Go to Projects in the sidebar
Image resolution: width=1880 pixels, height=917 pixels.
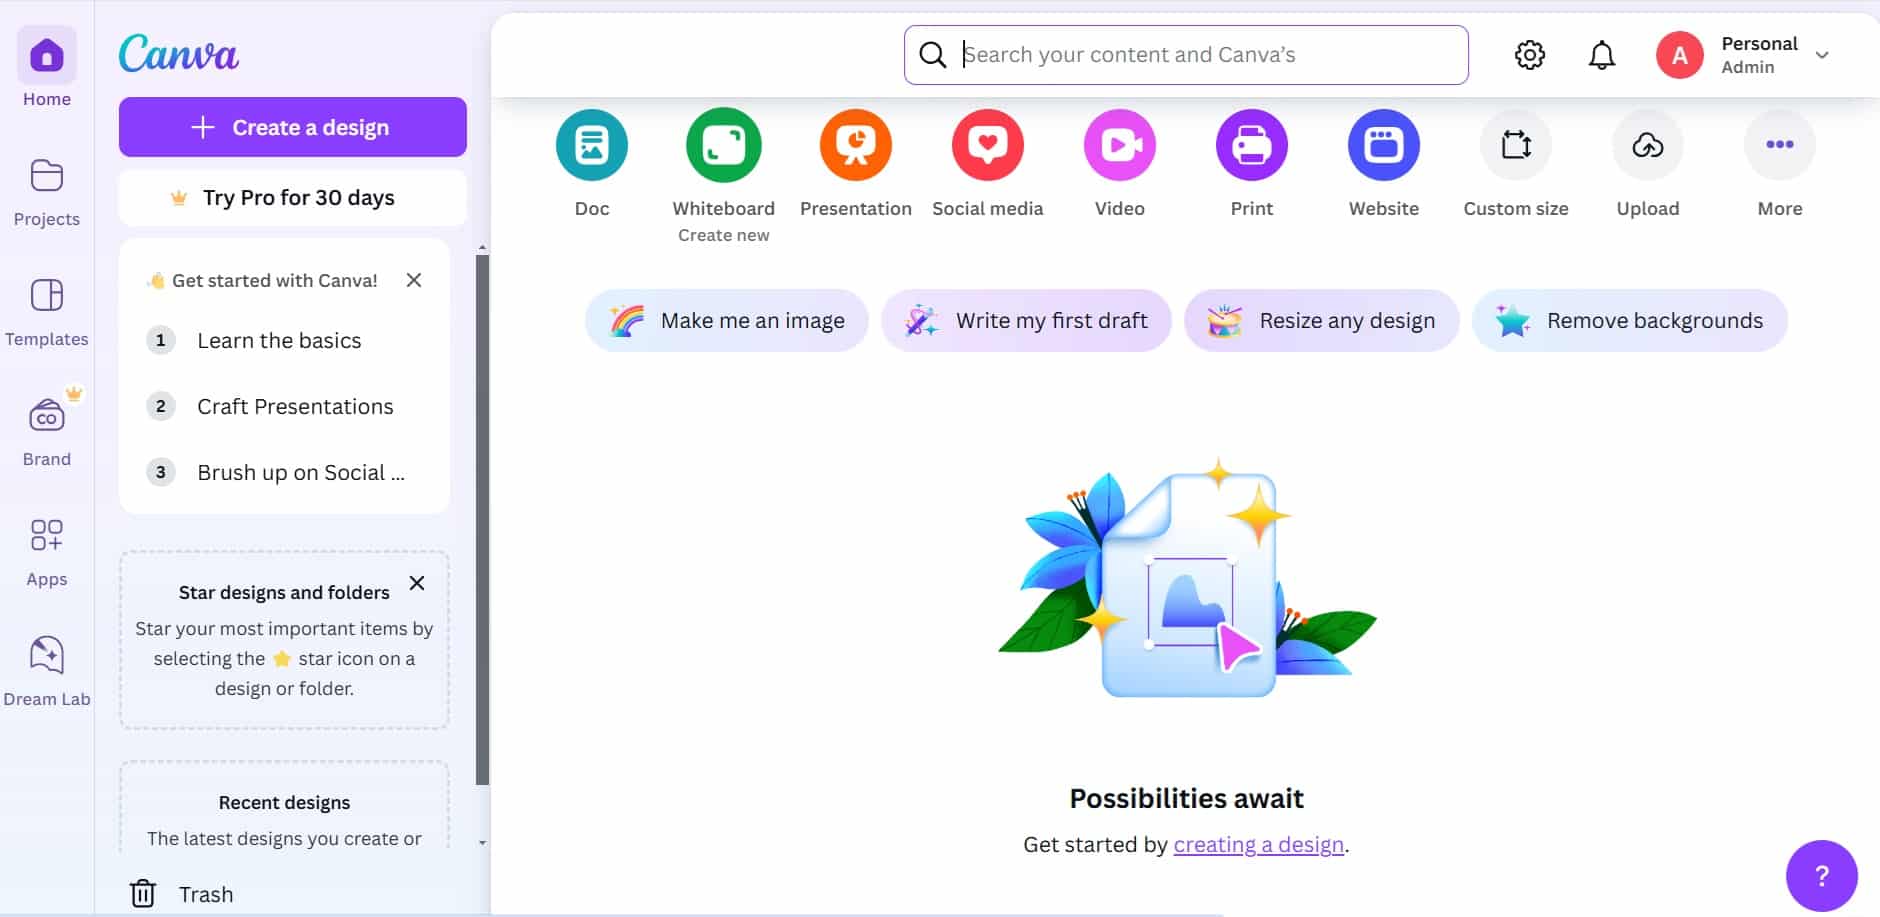47,192
